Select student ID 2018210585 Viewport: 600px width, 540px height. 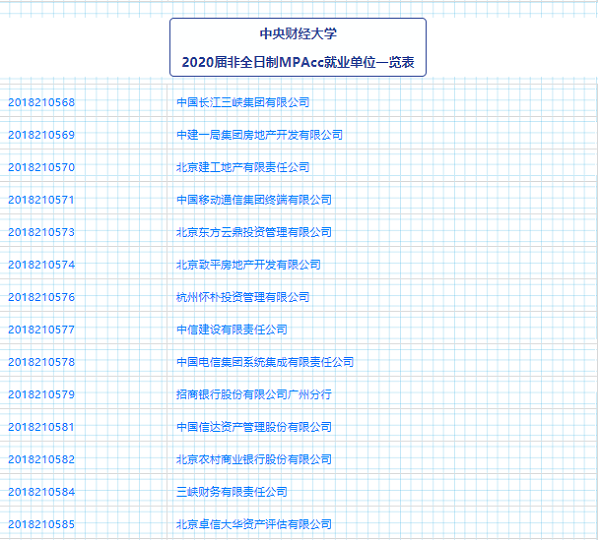(41, 524)
